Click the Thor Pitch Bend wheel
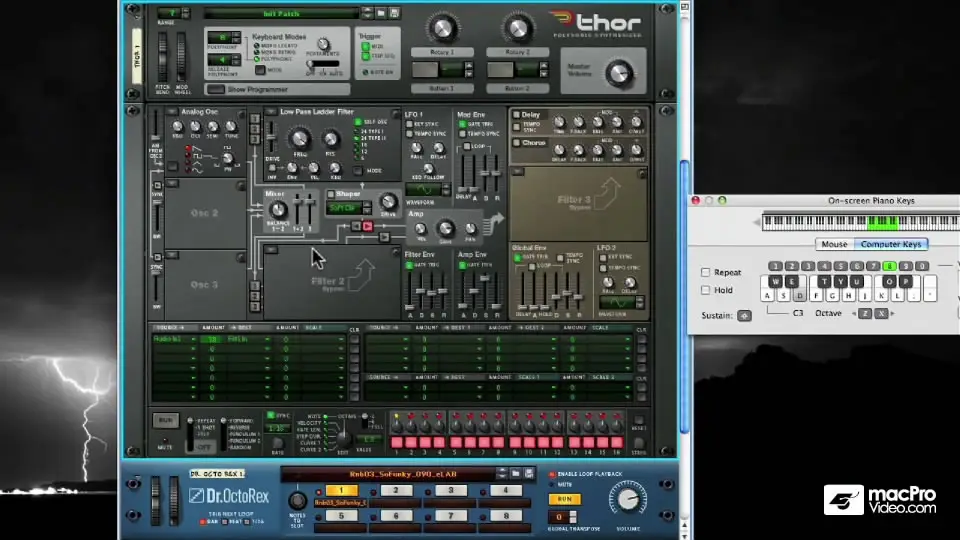 tap(163, 56)
